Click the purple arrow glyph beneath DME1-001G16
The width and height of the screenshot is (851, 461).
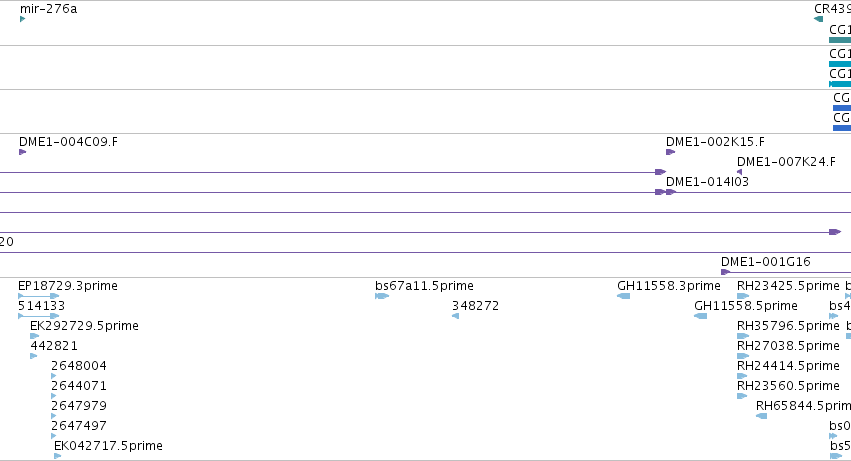(726, 272)
